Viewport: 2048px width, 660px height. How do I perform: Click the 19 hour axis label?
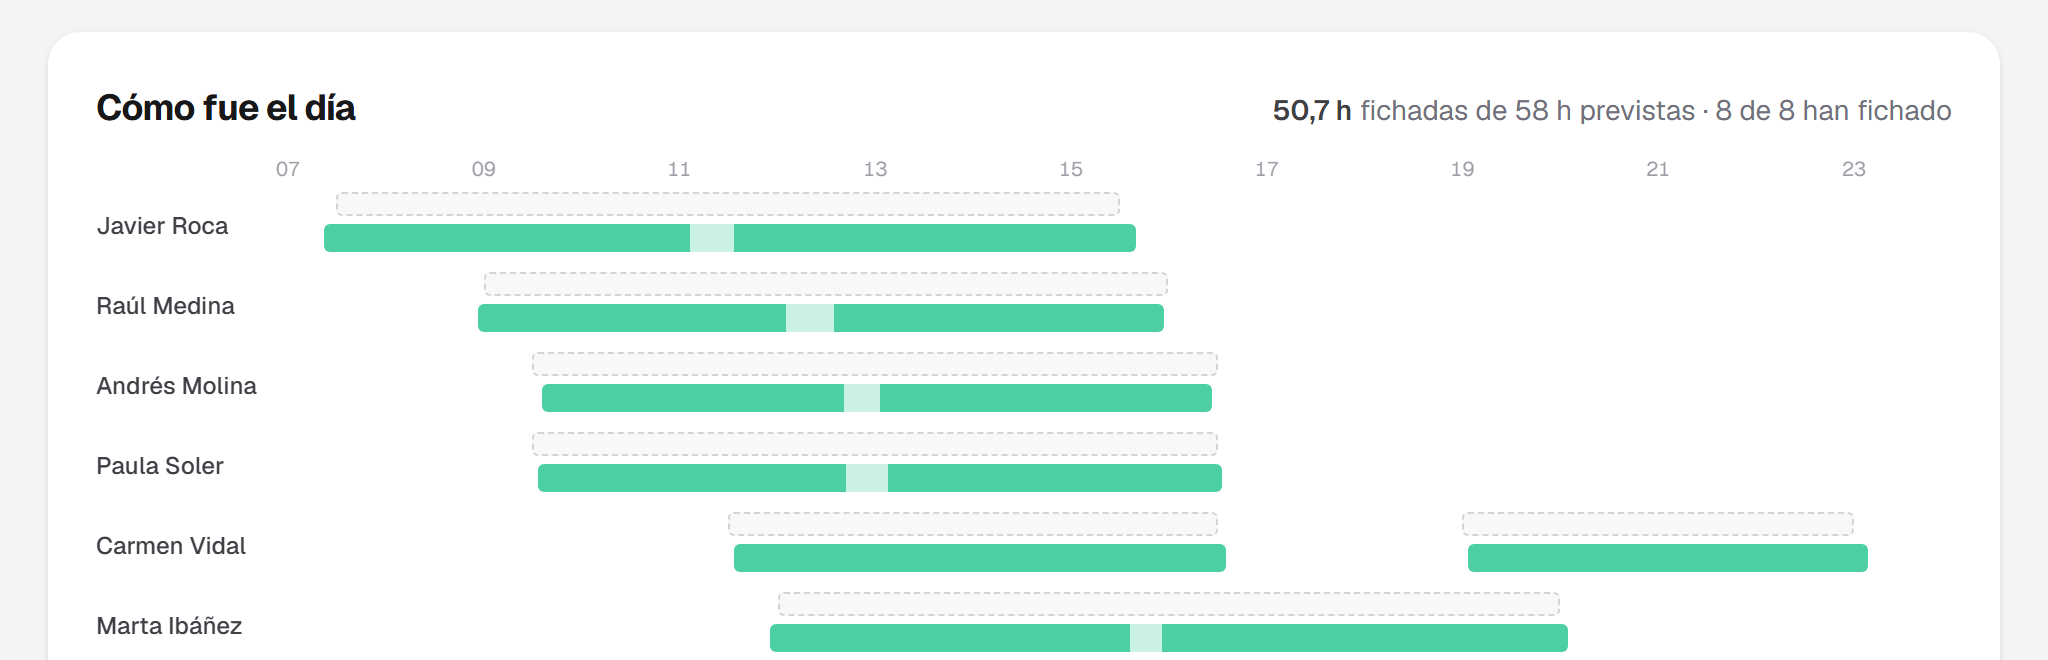coord(1462,169)
